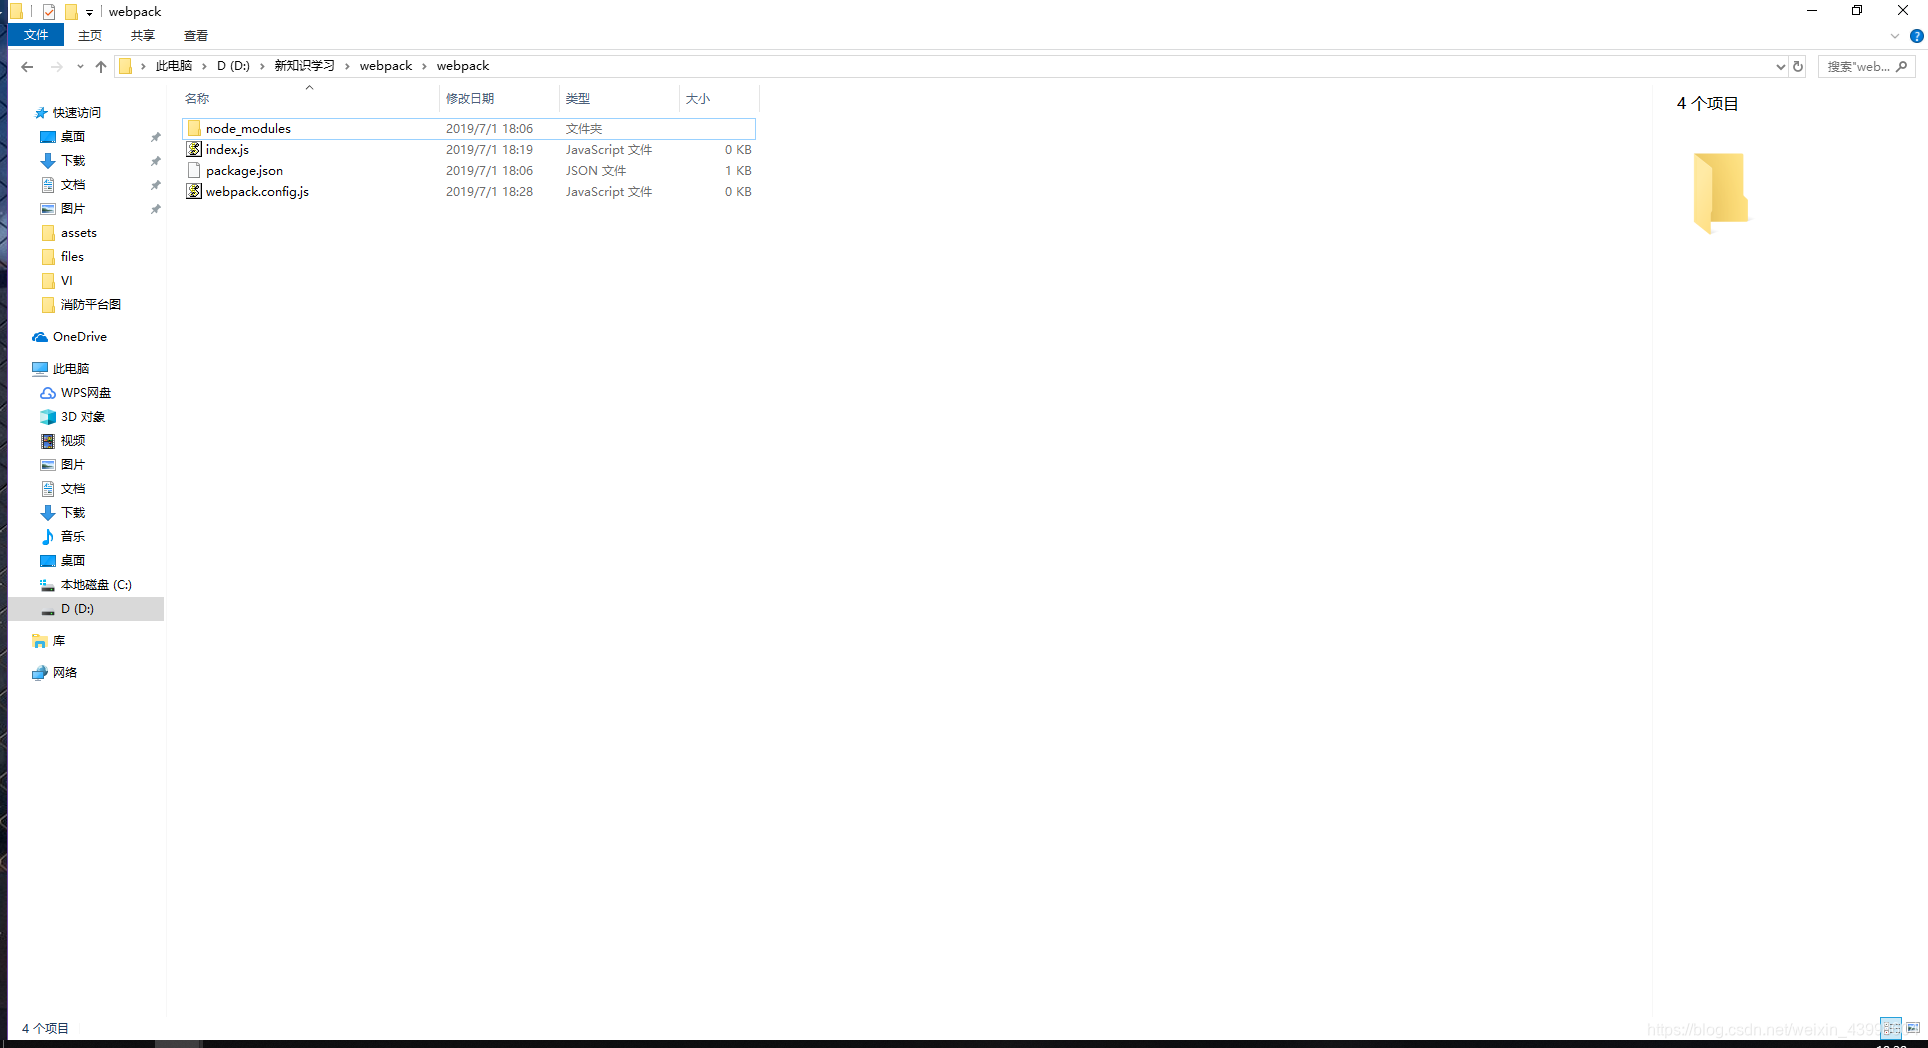Select 此电脑 in the navigation pane
Image resolution: width=1928 pixels, height=1048 pixels.
71,369
